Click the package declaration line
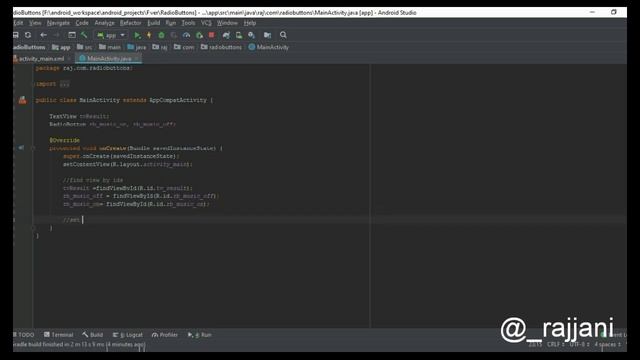640x360 pixels. click(x=84, y=68)
